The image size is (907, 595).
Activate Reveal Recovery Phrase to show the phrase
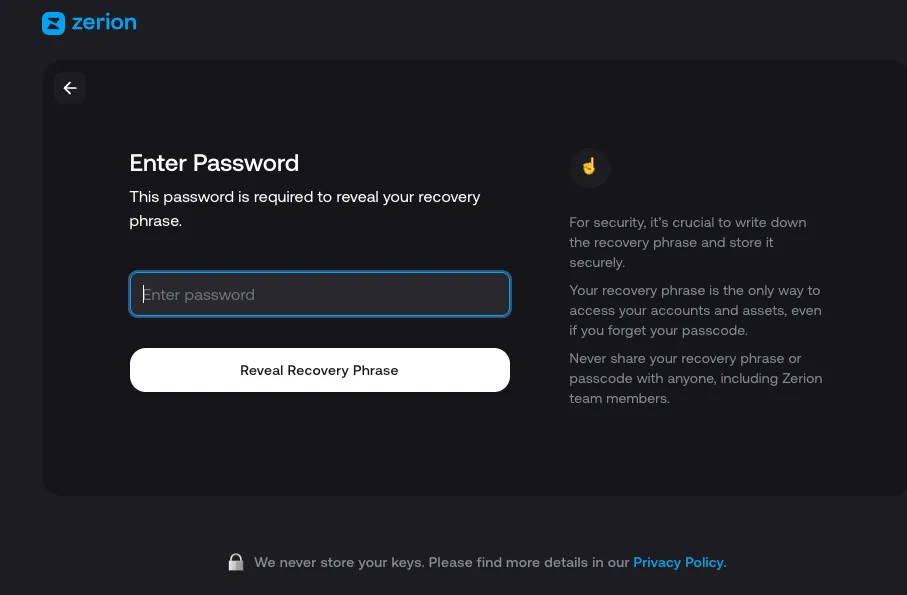[x=319, y=370]
